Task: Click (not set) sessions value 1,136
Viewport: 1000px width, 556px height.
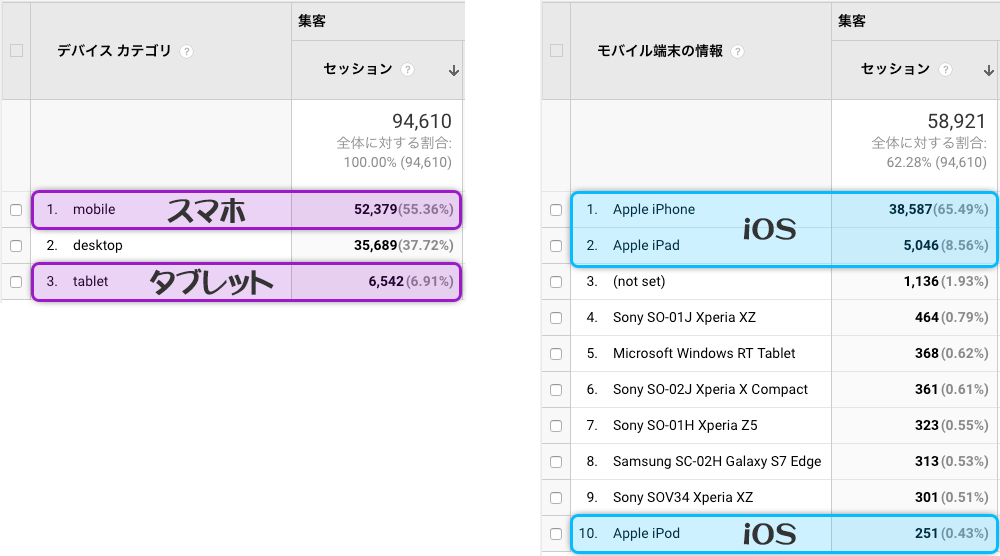Action: [x=921, y=281]
